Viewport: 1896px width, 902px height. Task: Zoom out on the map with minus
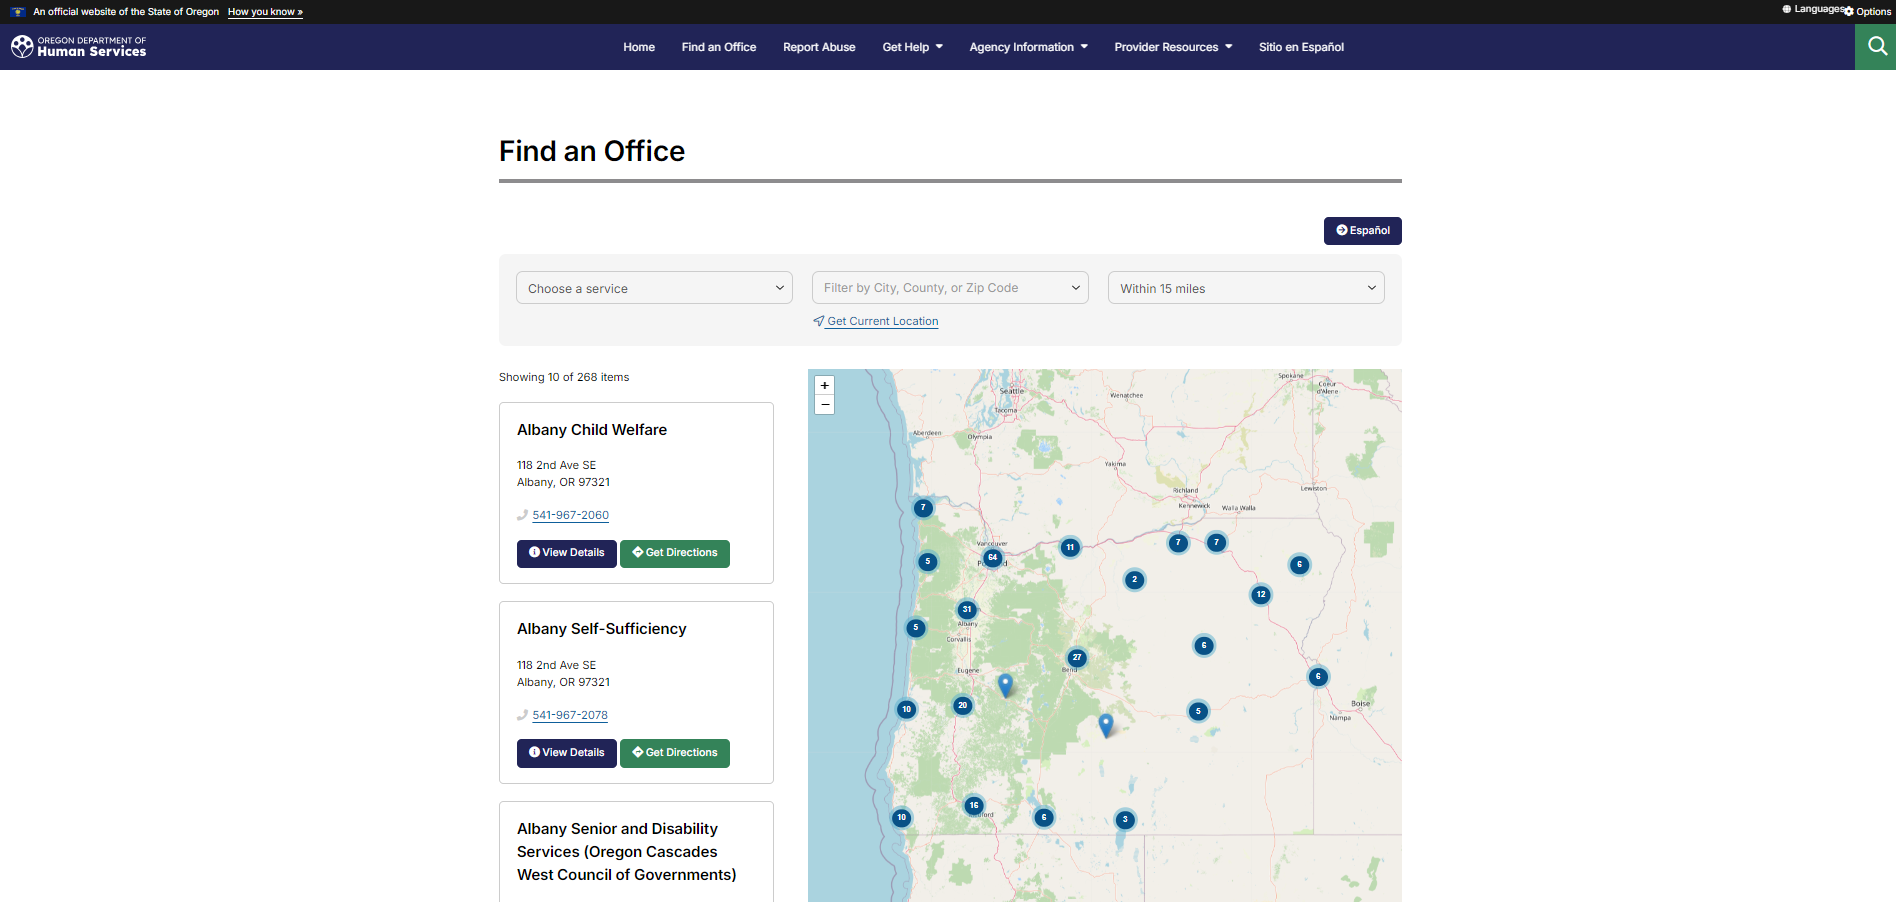[x=825, y=404]
